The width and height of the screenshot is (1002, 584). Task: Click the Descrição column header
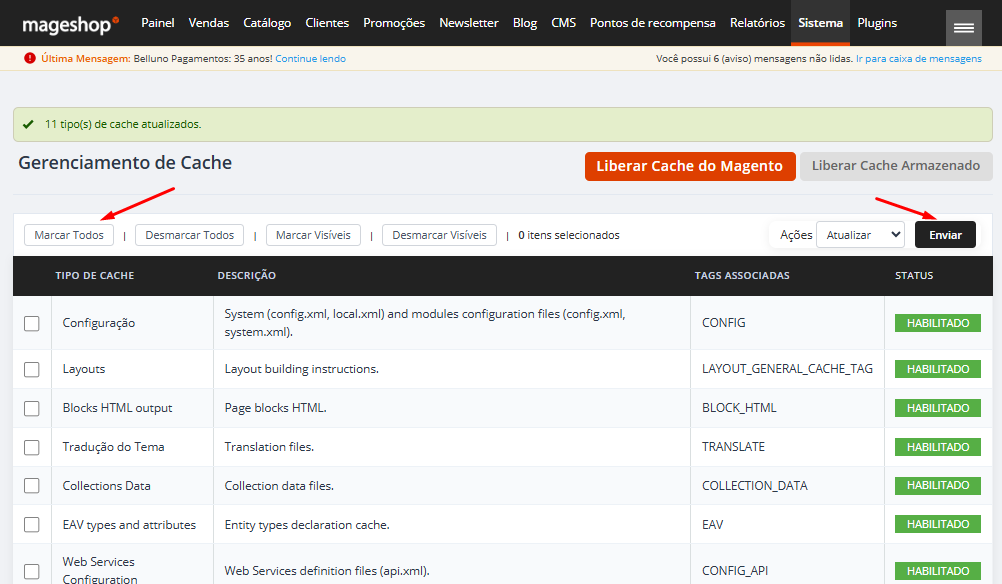[247, 275]
